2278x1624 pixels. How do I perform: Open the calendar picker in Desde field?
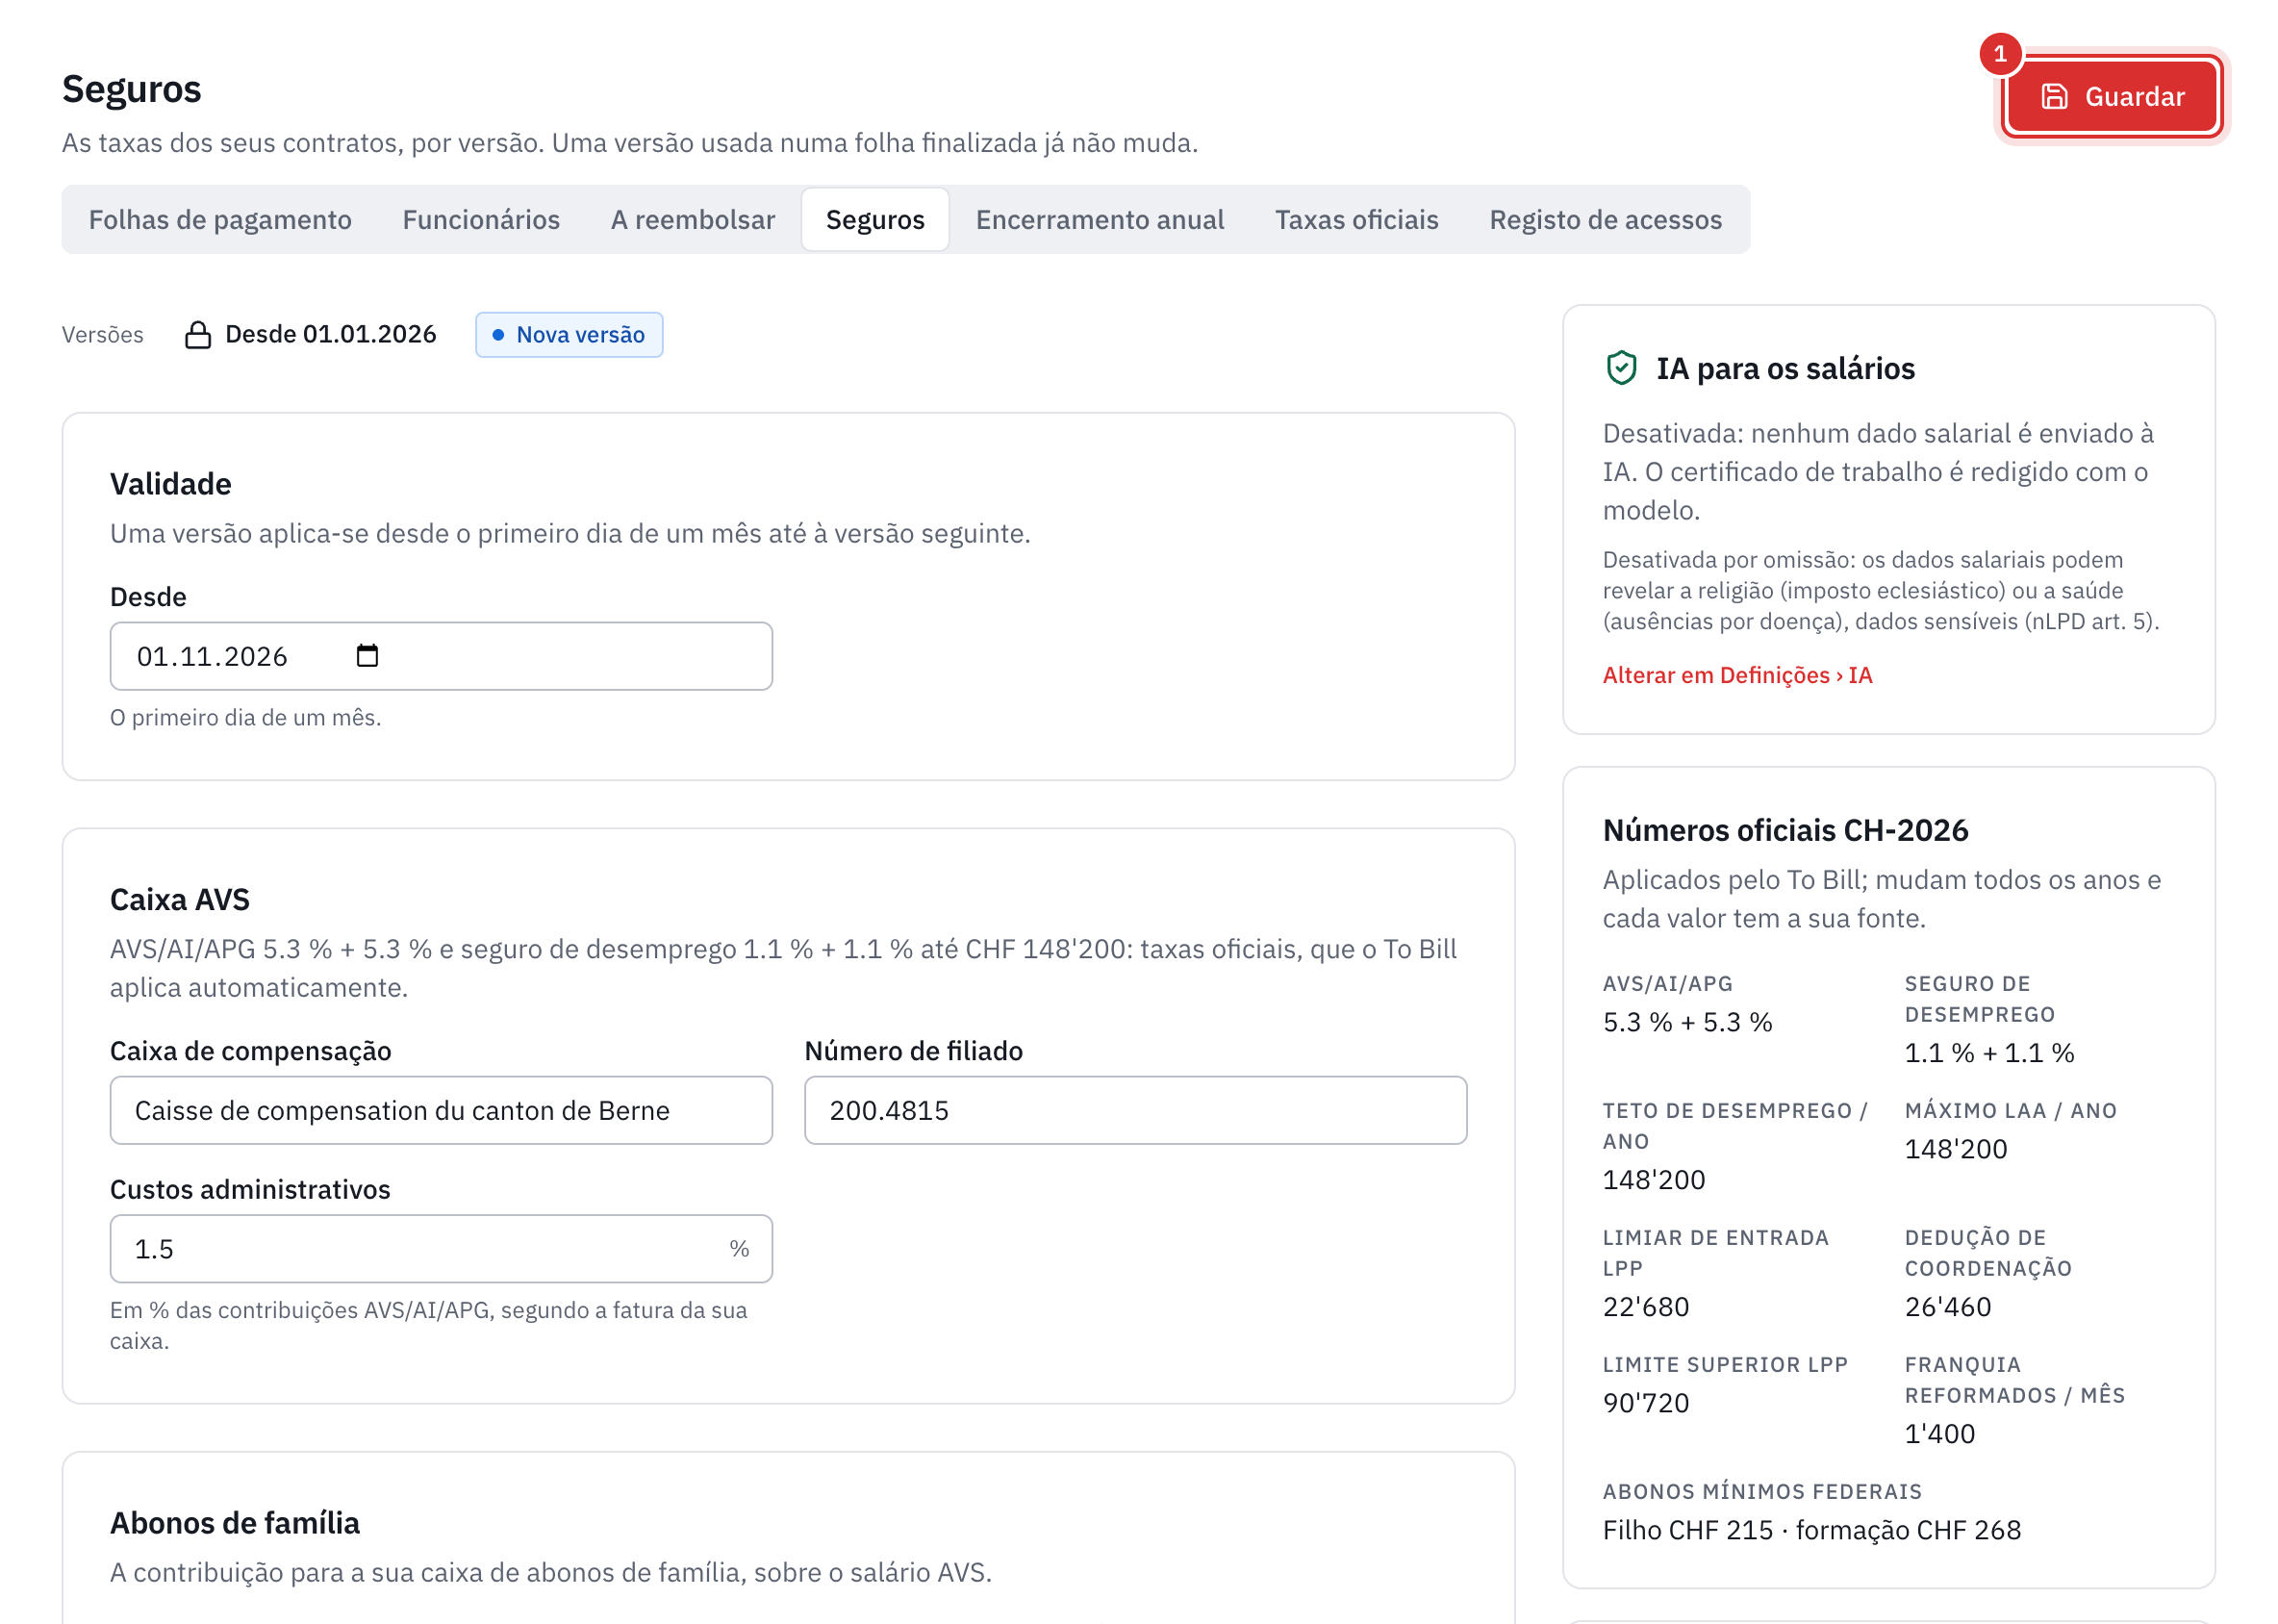pyautogui.click(x=367, y=656)
